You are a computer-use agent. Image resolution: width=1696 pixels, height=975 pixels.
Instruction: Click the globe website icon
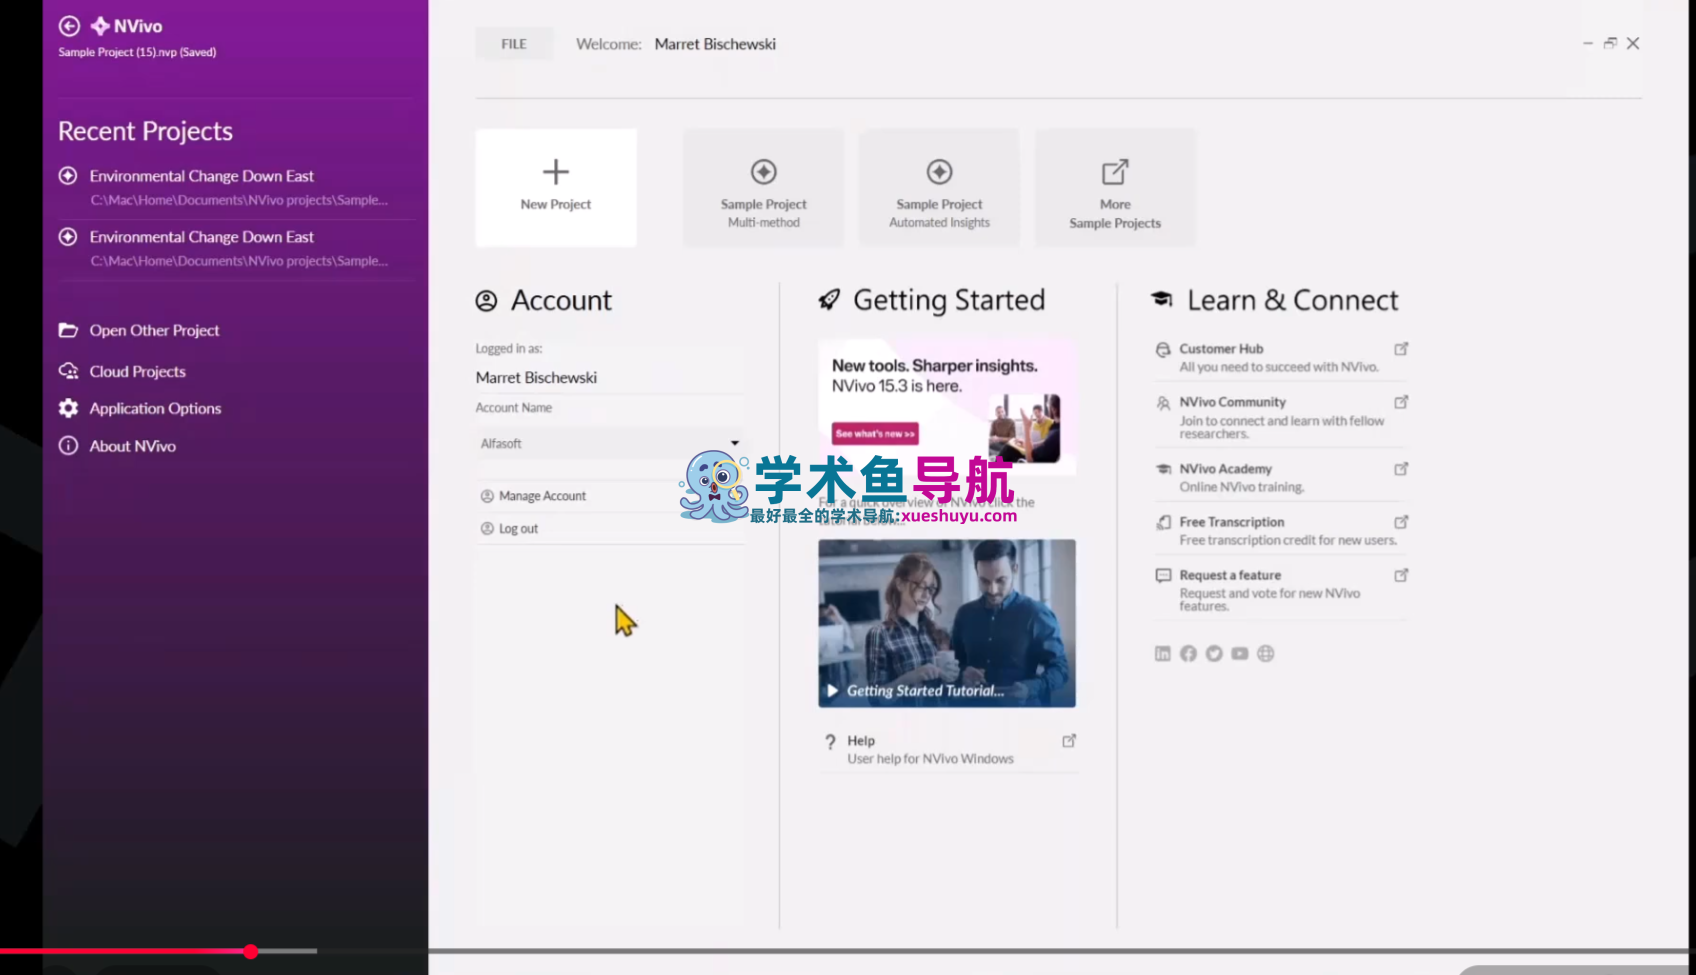pos(1266,654)
